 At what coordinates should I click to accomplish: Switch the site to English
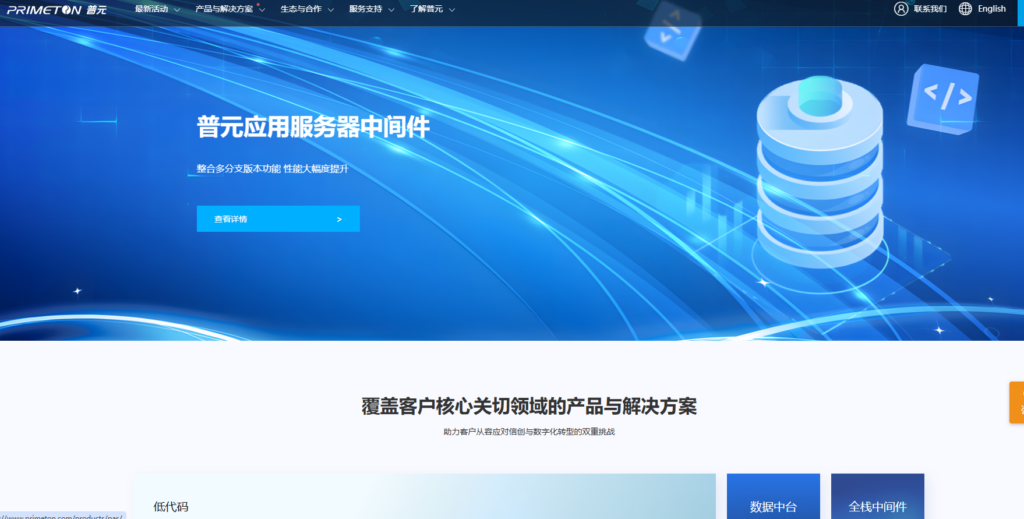coord(991,8)
